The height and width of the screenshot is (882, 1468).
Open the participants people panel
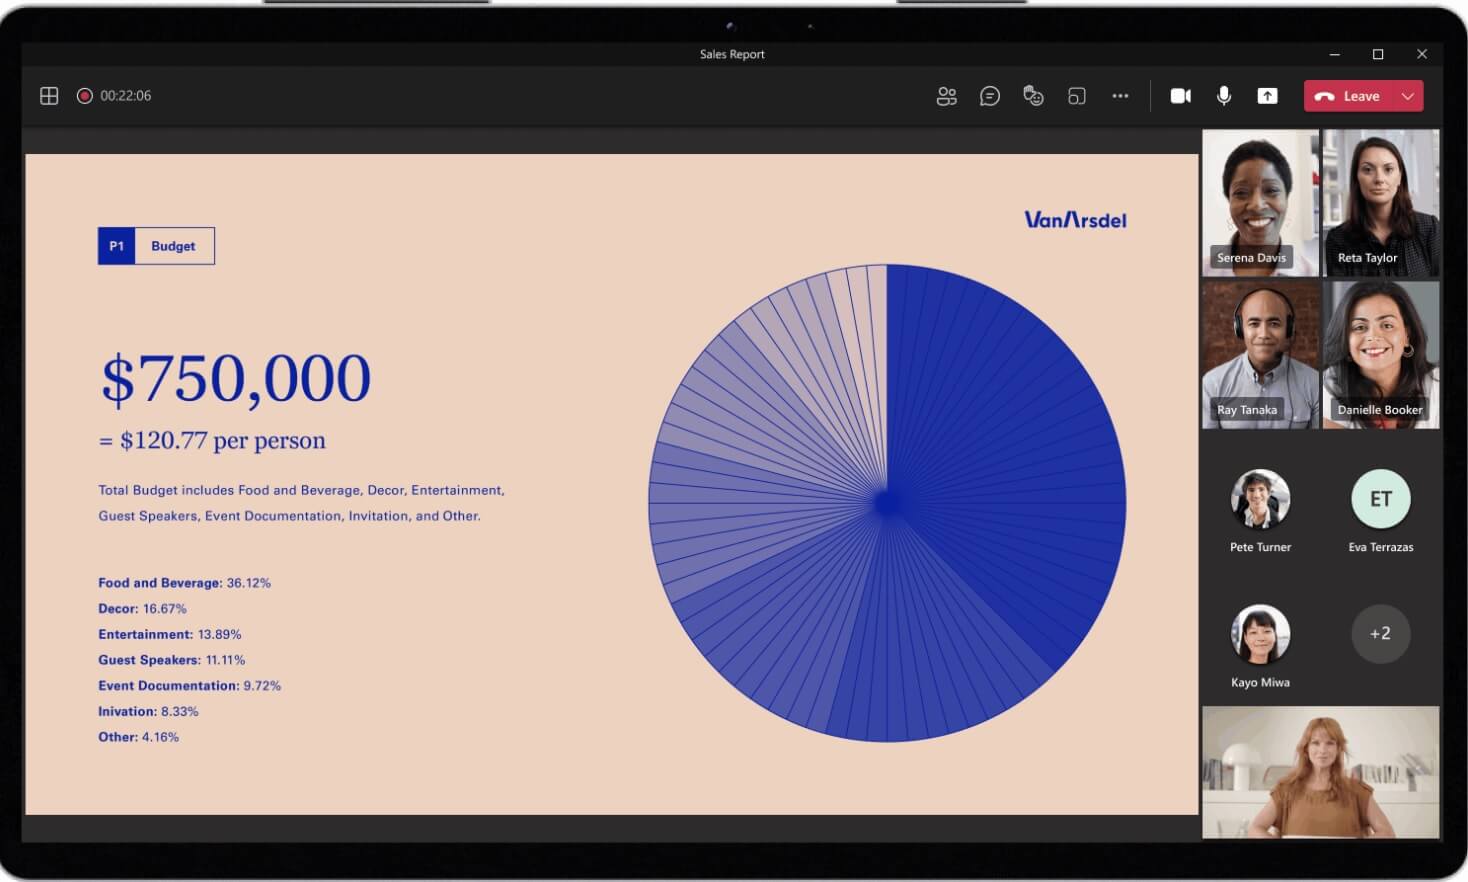(x=946, y=96)
